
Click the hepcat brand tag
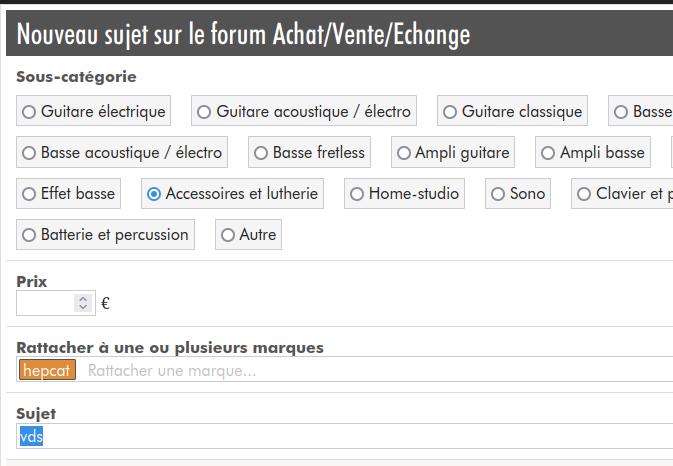pos(47,370)
